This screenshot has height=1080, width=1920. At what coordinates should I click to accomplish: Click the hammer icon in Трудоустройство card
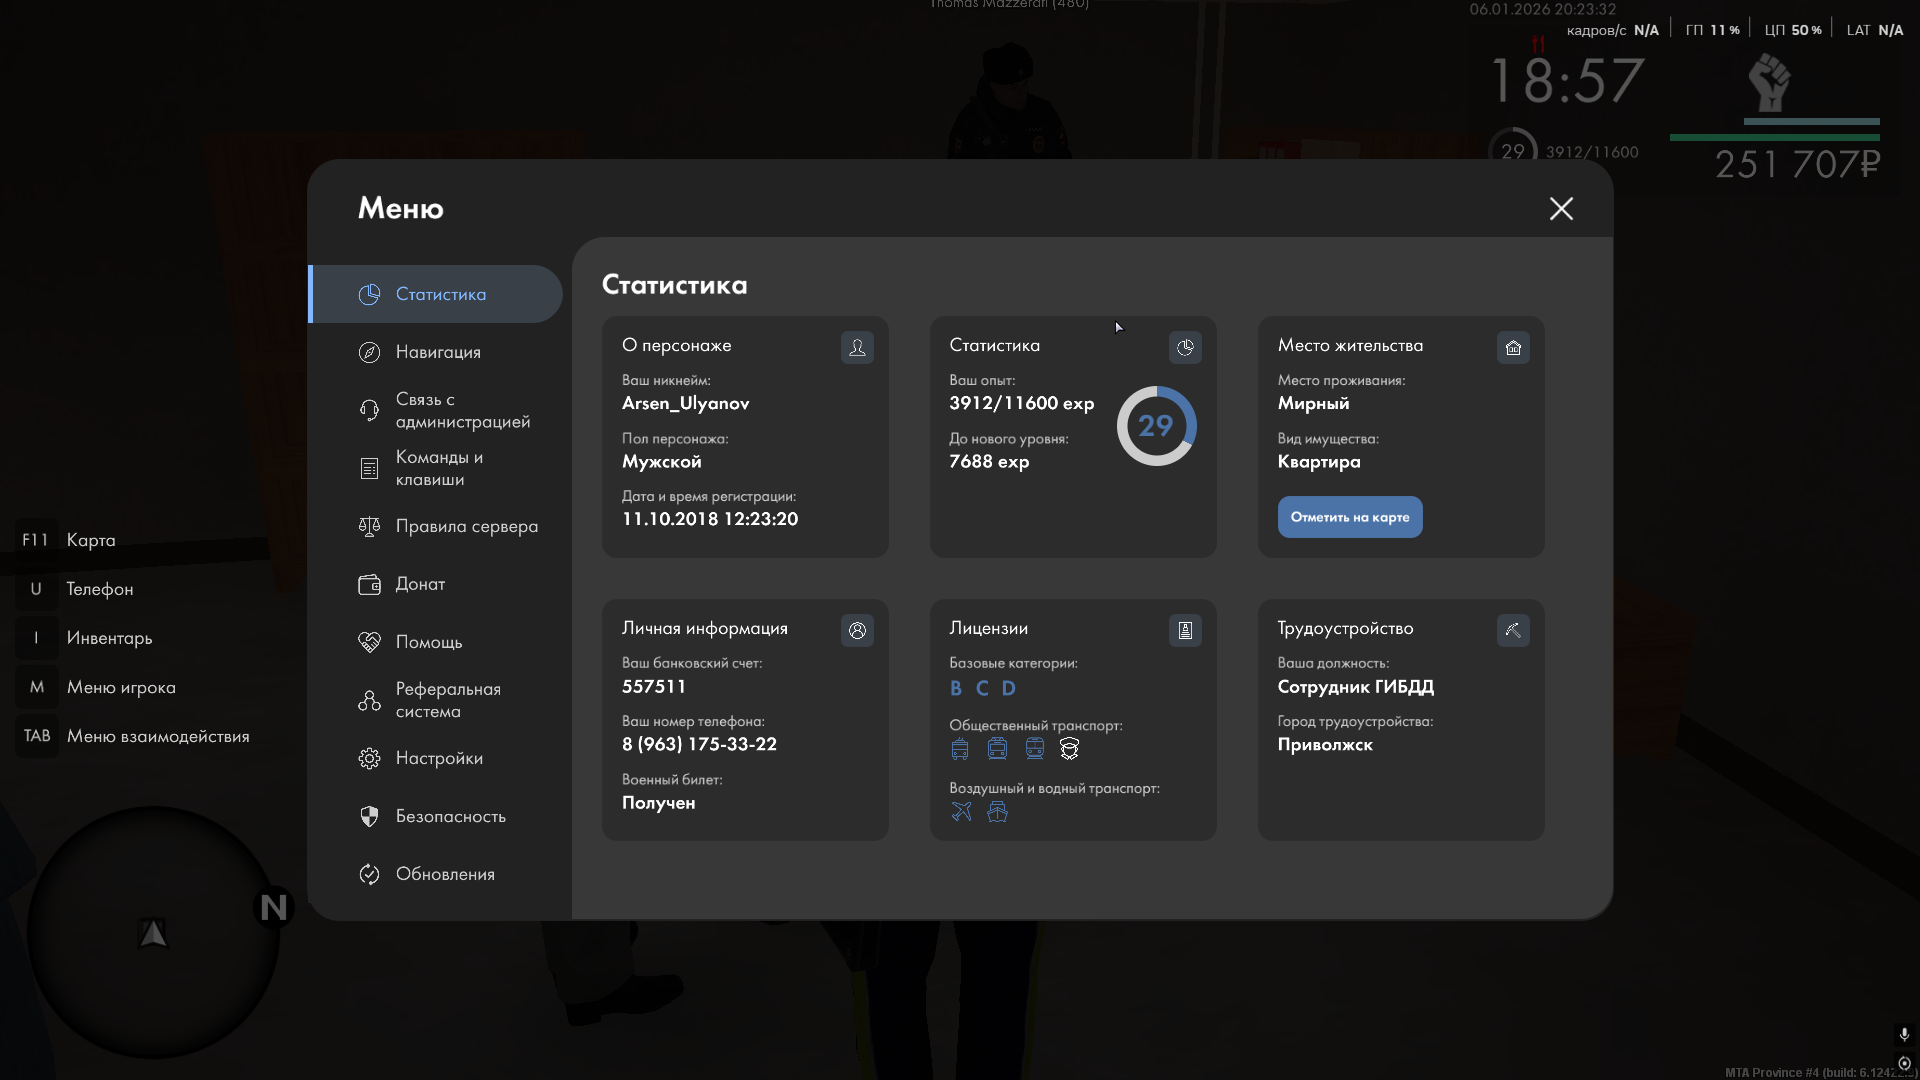pos(1513,630)
